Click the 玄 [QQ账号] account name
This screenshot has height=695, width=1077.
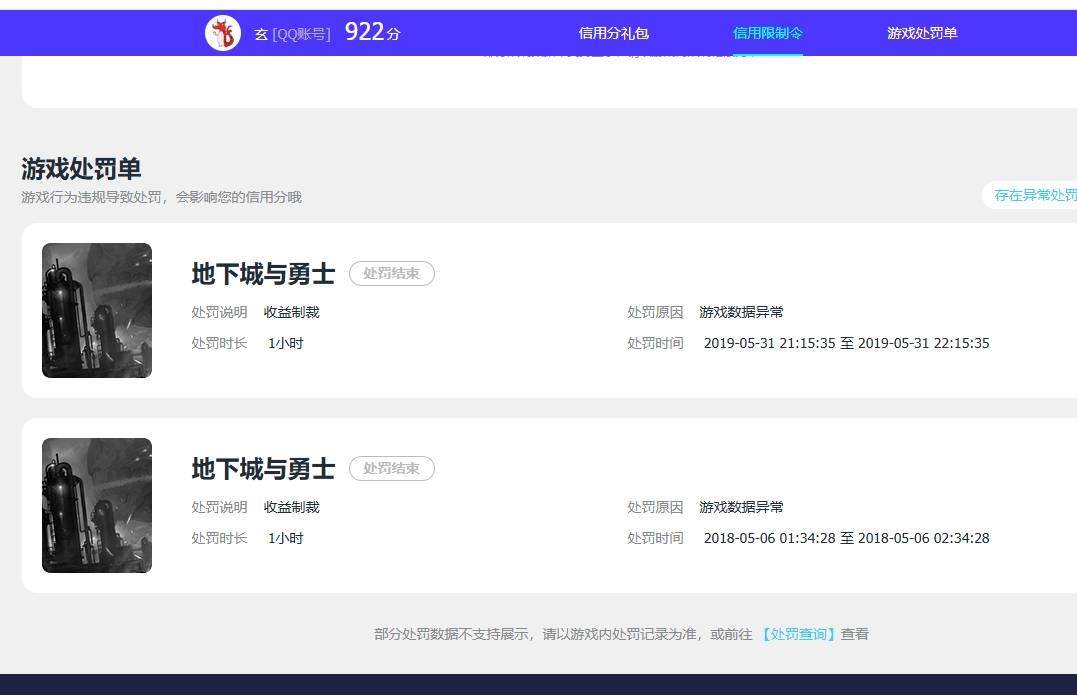pos(292,34)
